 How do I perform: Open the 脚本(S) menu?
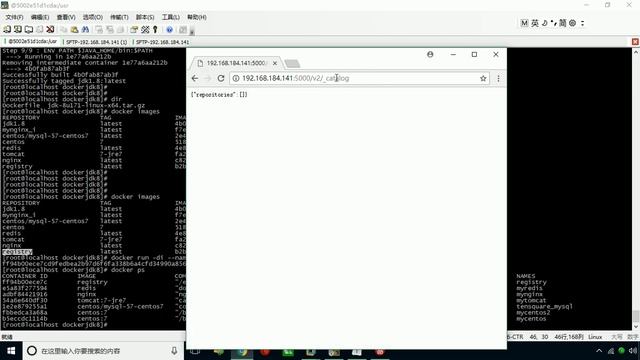[145, 17]
